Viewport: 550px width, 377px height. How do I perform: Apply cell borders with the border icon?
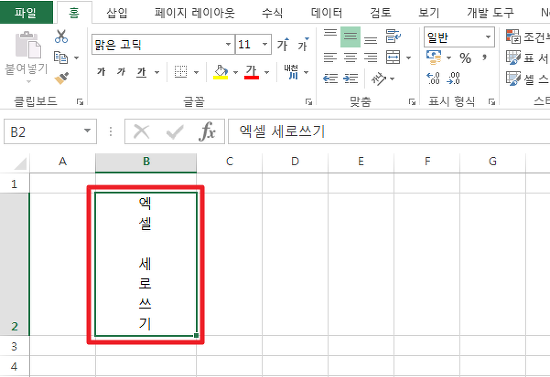181,72
